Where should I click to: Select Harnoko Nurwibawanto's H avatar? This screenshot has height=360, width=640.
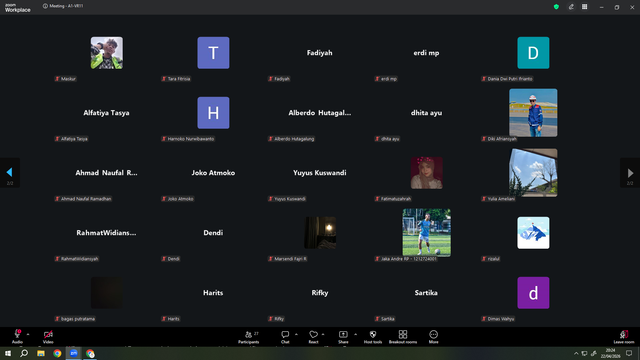click(213, 113)
